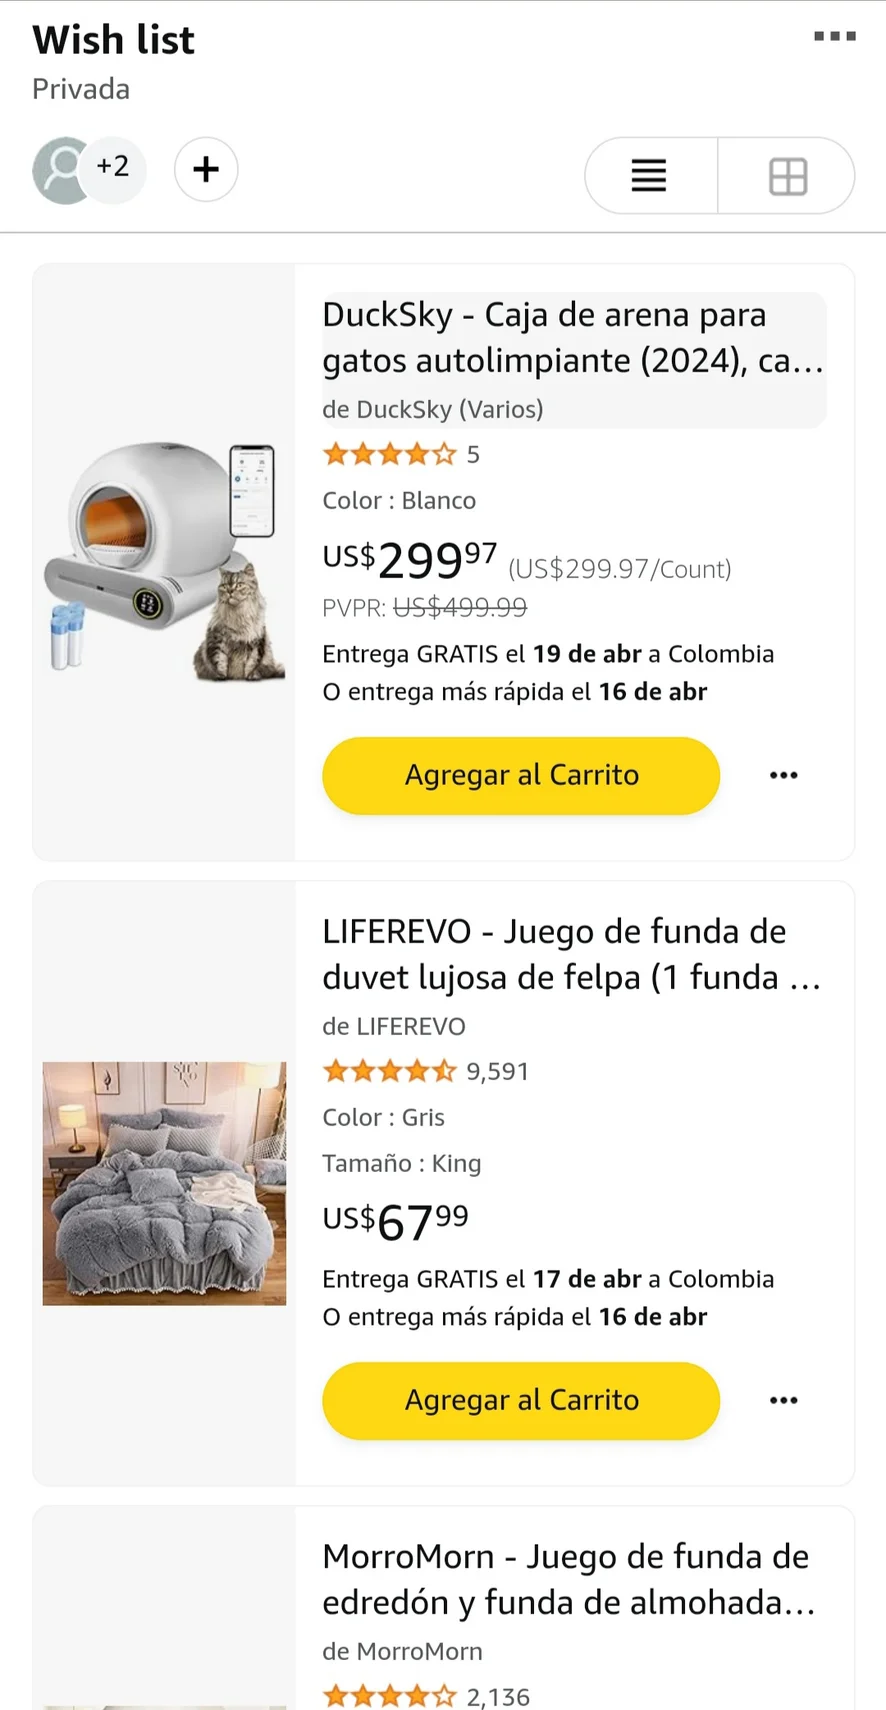
Task: Tap LIFEREVO price US$67.99
Action: pyautogui.click(x=396, y=1220)
